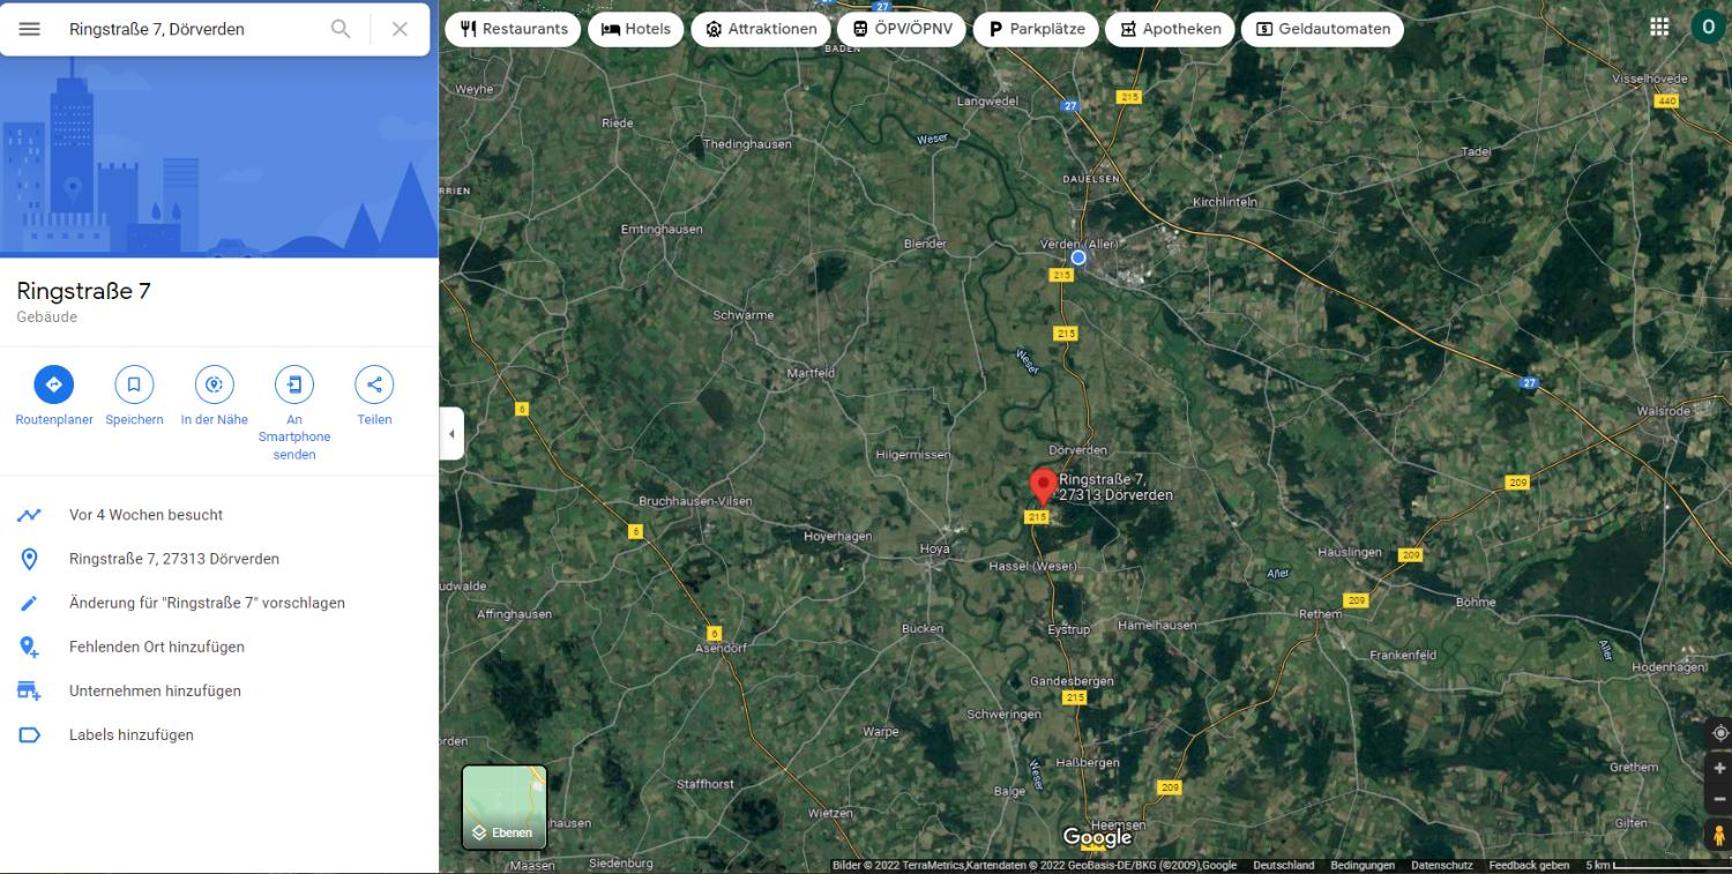The height and width of the screenshot is (874, 1732).
Task: Show my location with the target icon
Action: [1719, 733]
